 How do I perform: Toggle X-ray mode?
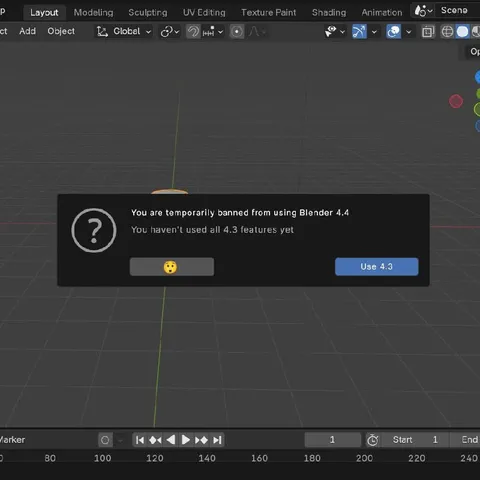pyautogui.click(x=428, y=32)
